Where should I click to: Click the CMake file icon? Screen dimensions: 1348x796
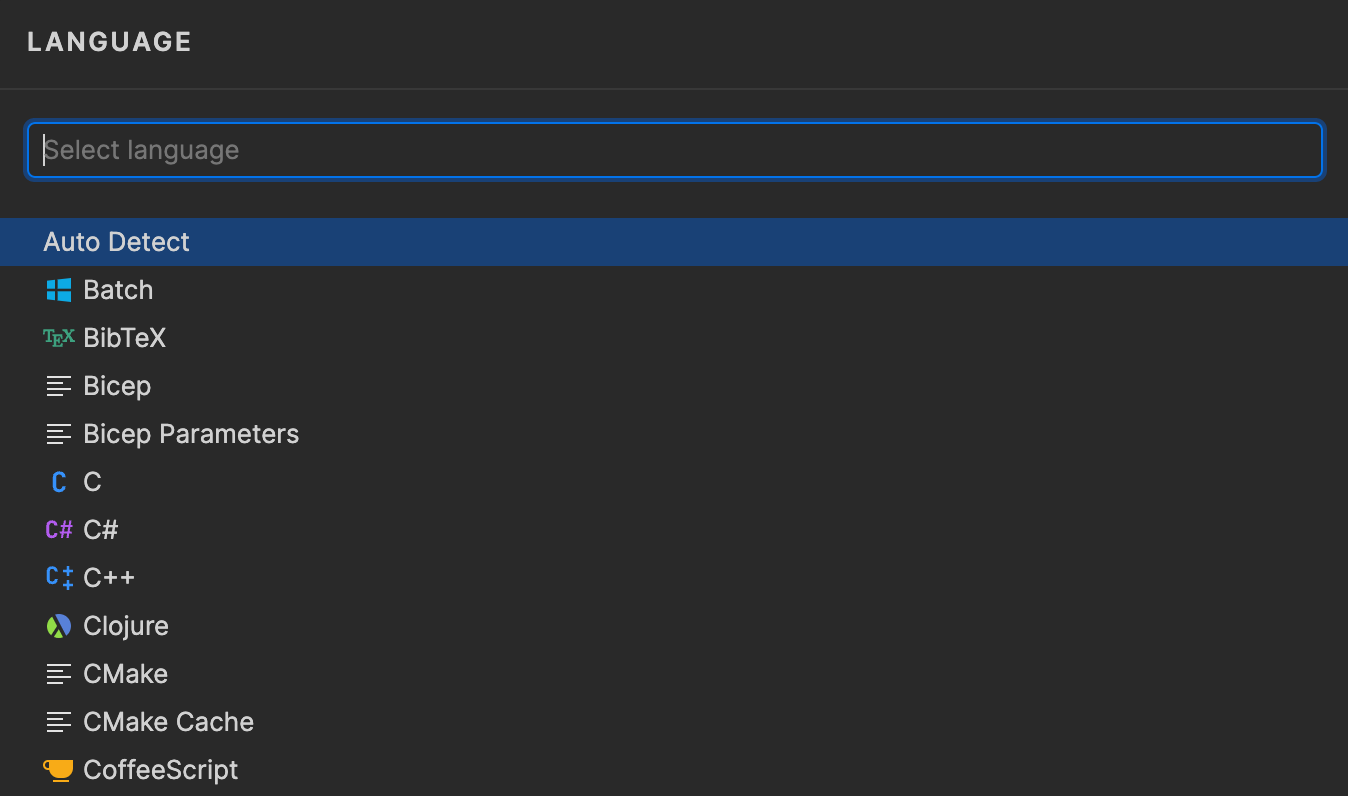tap(58, 673)
